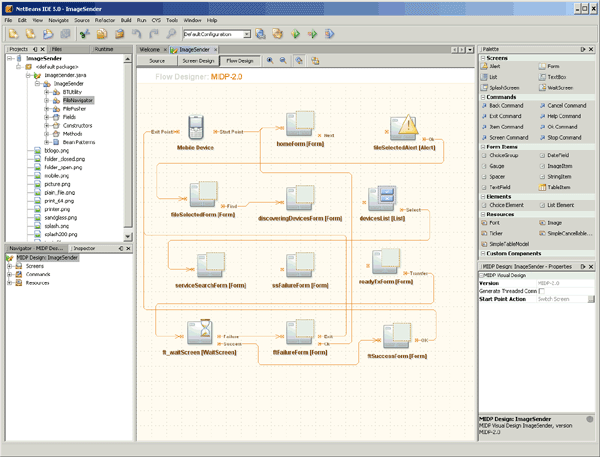The height and width of the screenshot is (457, 600).
Task: Click the Source view button
Action: (x=157, y=60)
